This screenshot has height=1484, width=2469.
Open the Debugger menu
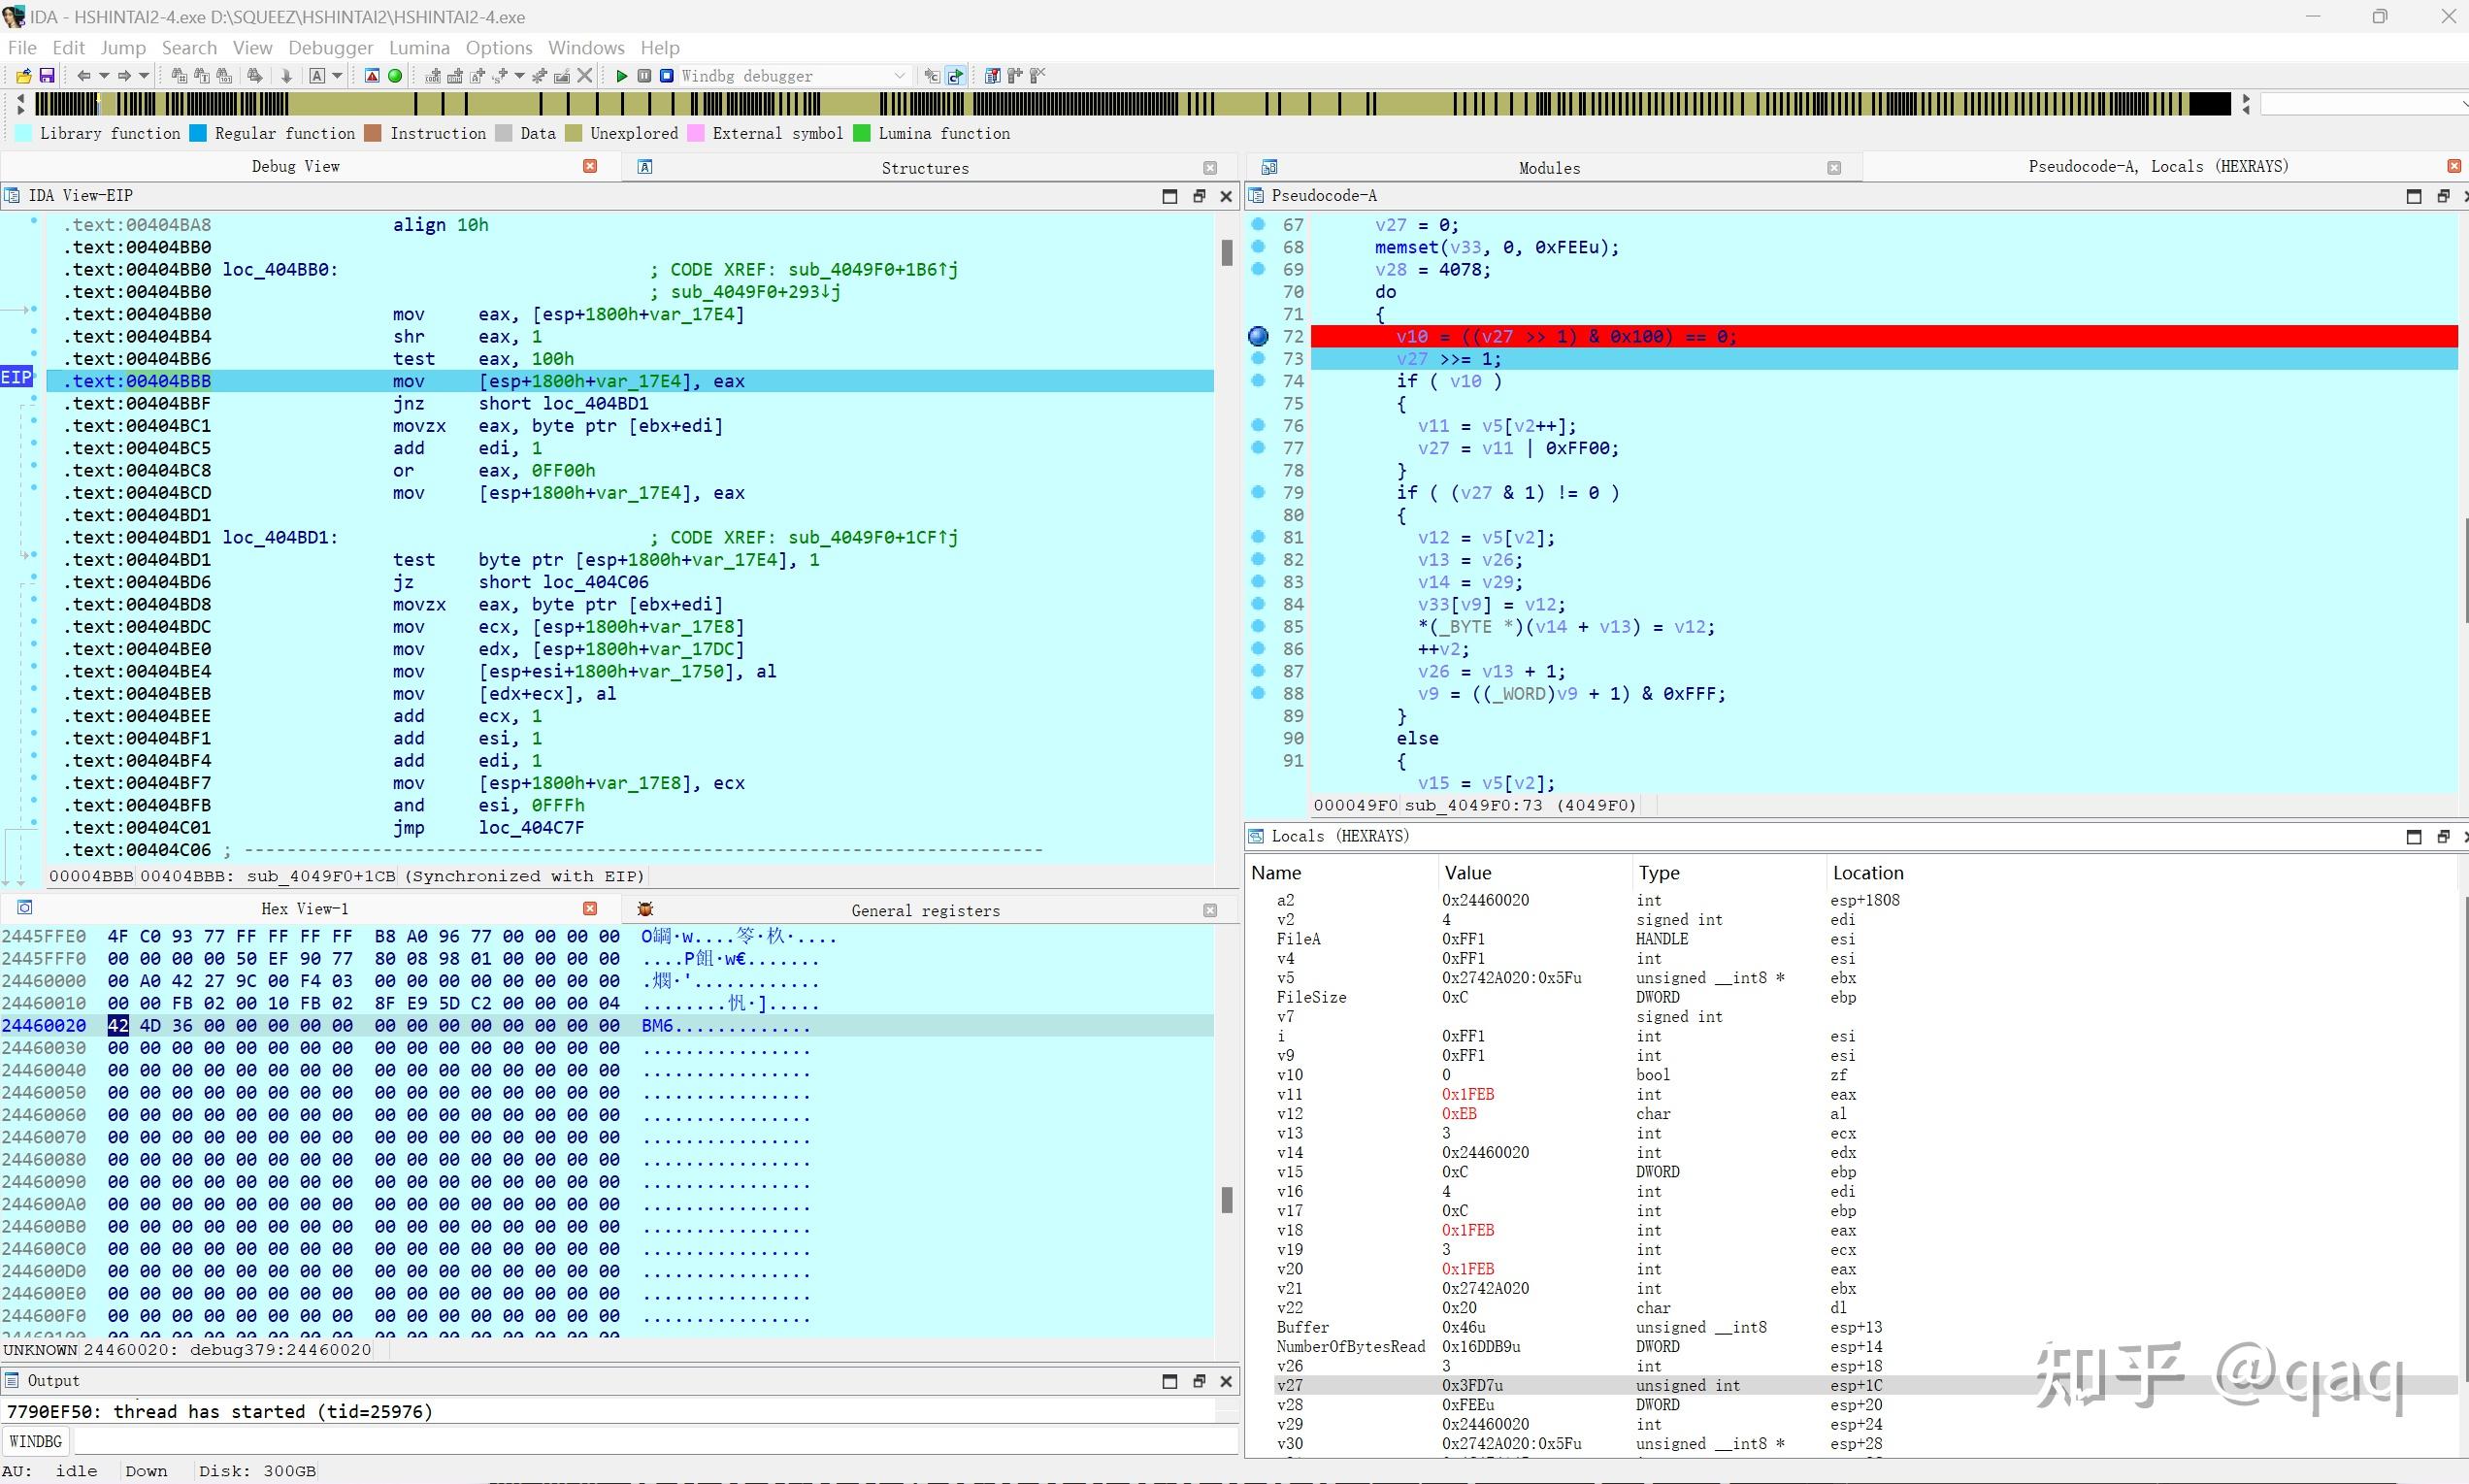[x=330, y=48]
